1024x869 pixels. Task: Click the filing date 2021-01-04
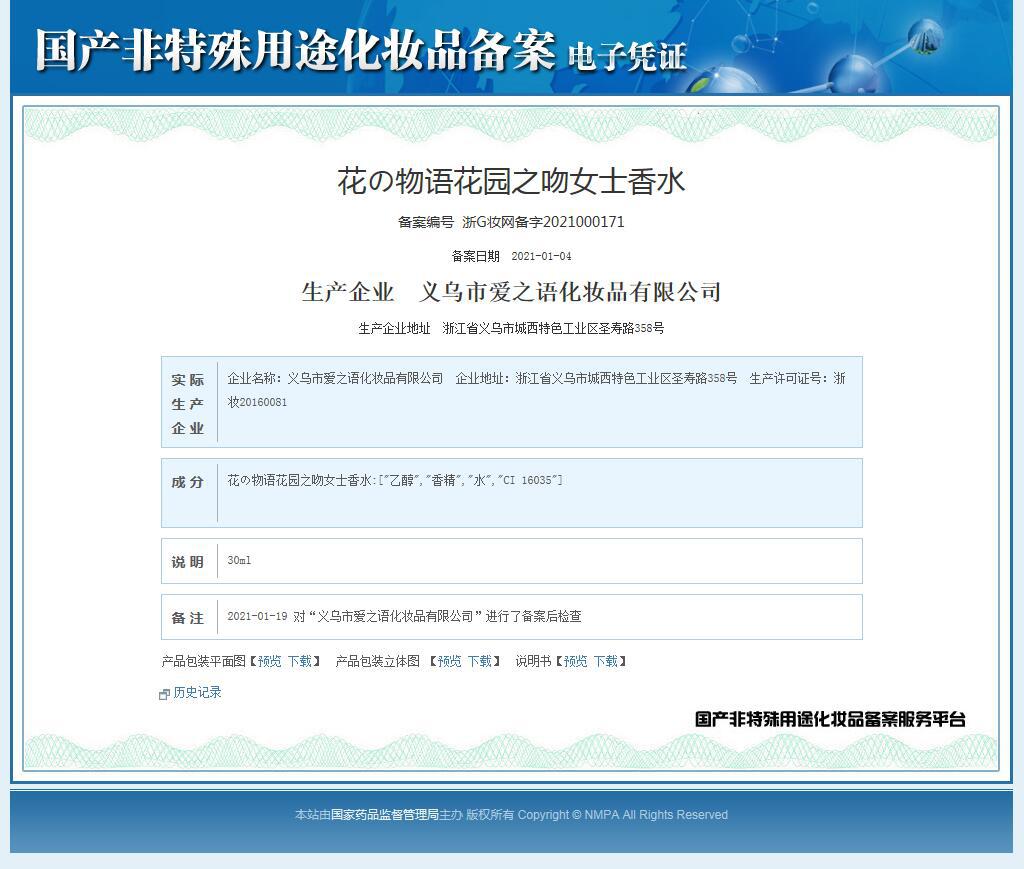point(541,257)
